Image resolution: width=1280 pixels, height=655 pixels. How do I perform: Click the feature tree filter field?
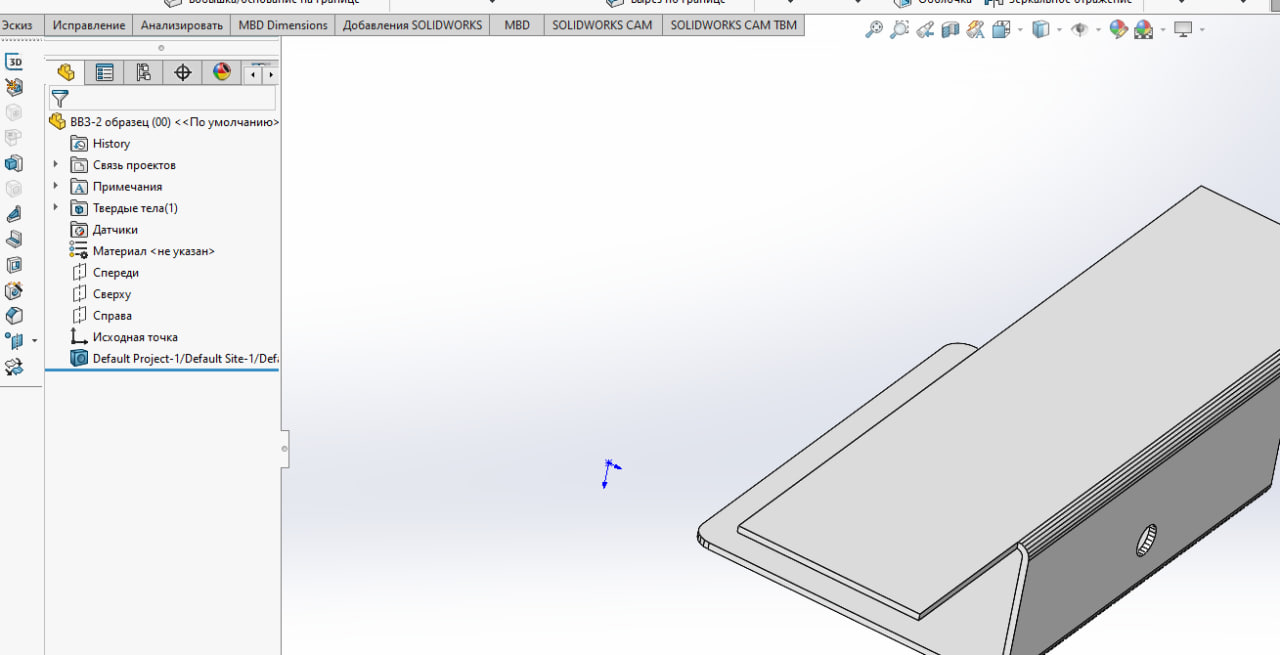tap(172, 99)
